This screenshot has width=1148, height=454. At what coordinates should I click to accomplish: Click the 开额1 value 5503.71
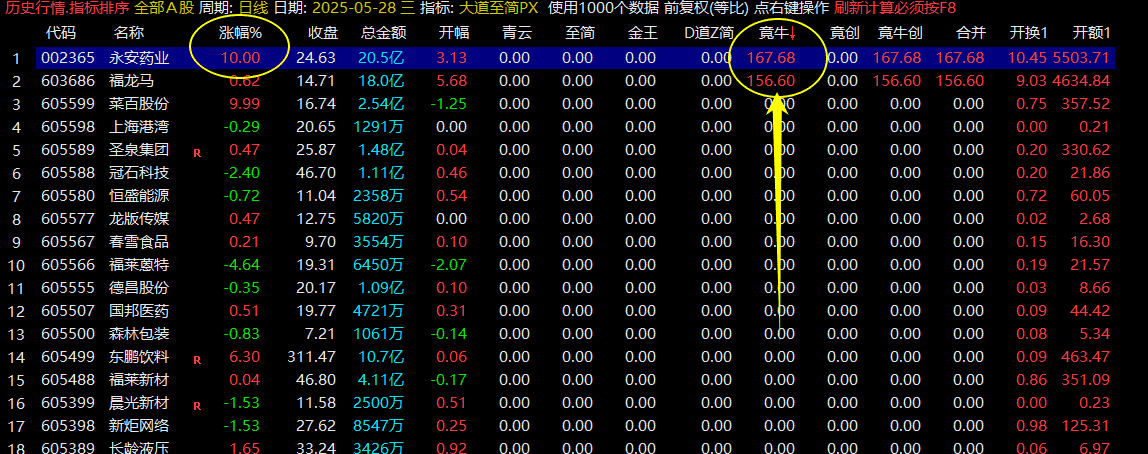pos(1081,58)
